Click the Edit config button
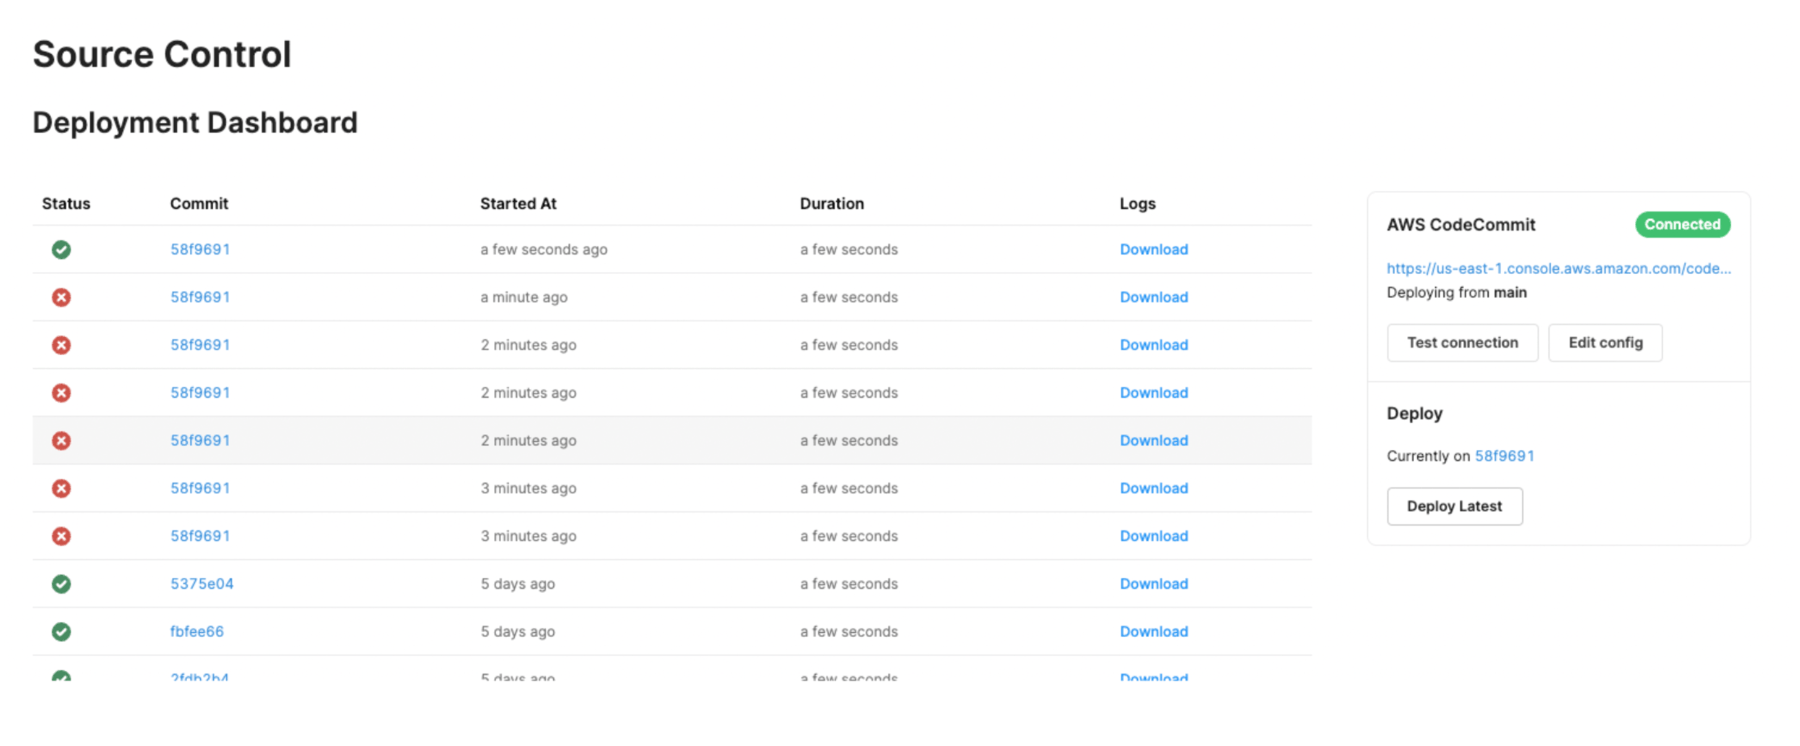Viewport: 1800px width, 746px height. click(1605, 343)
